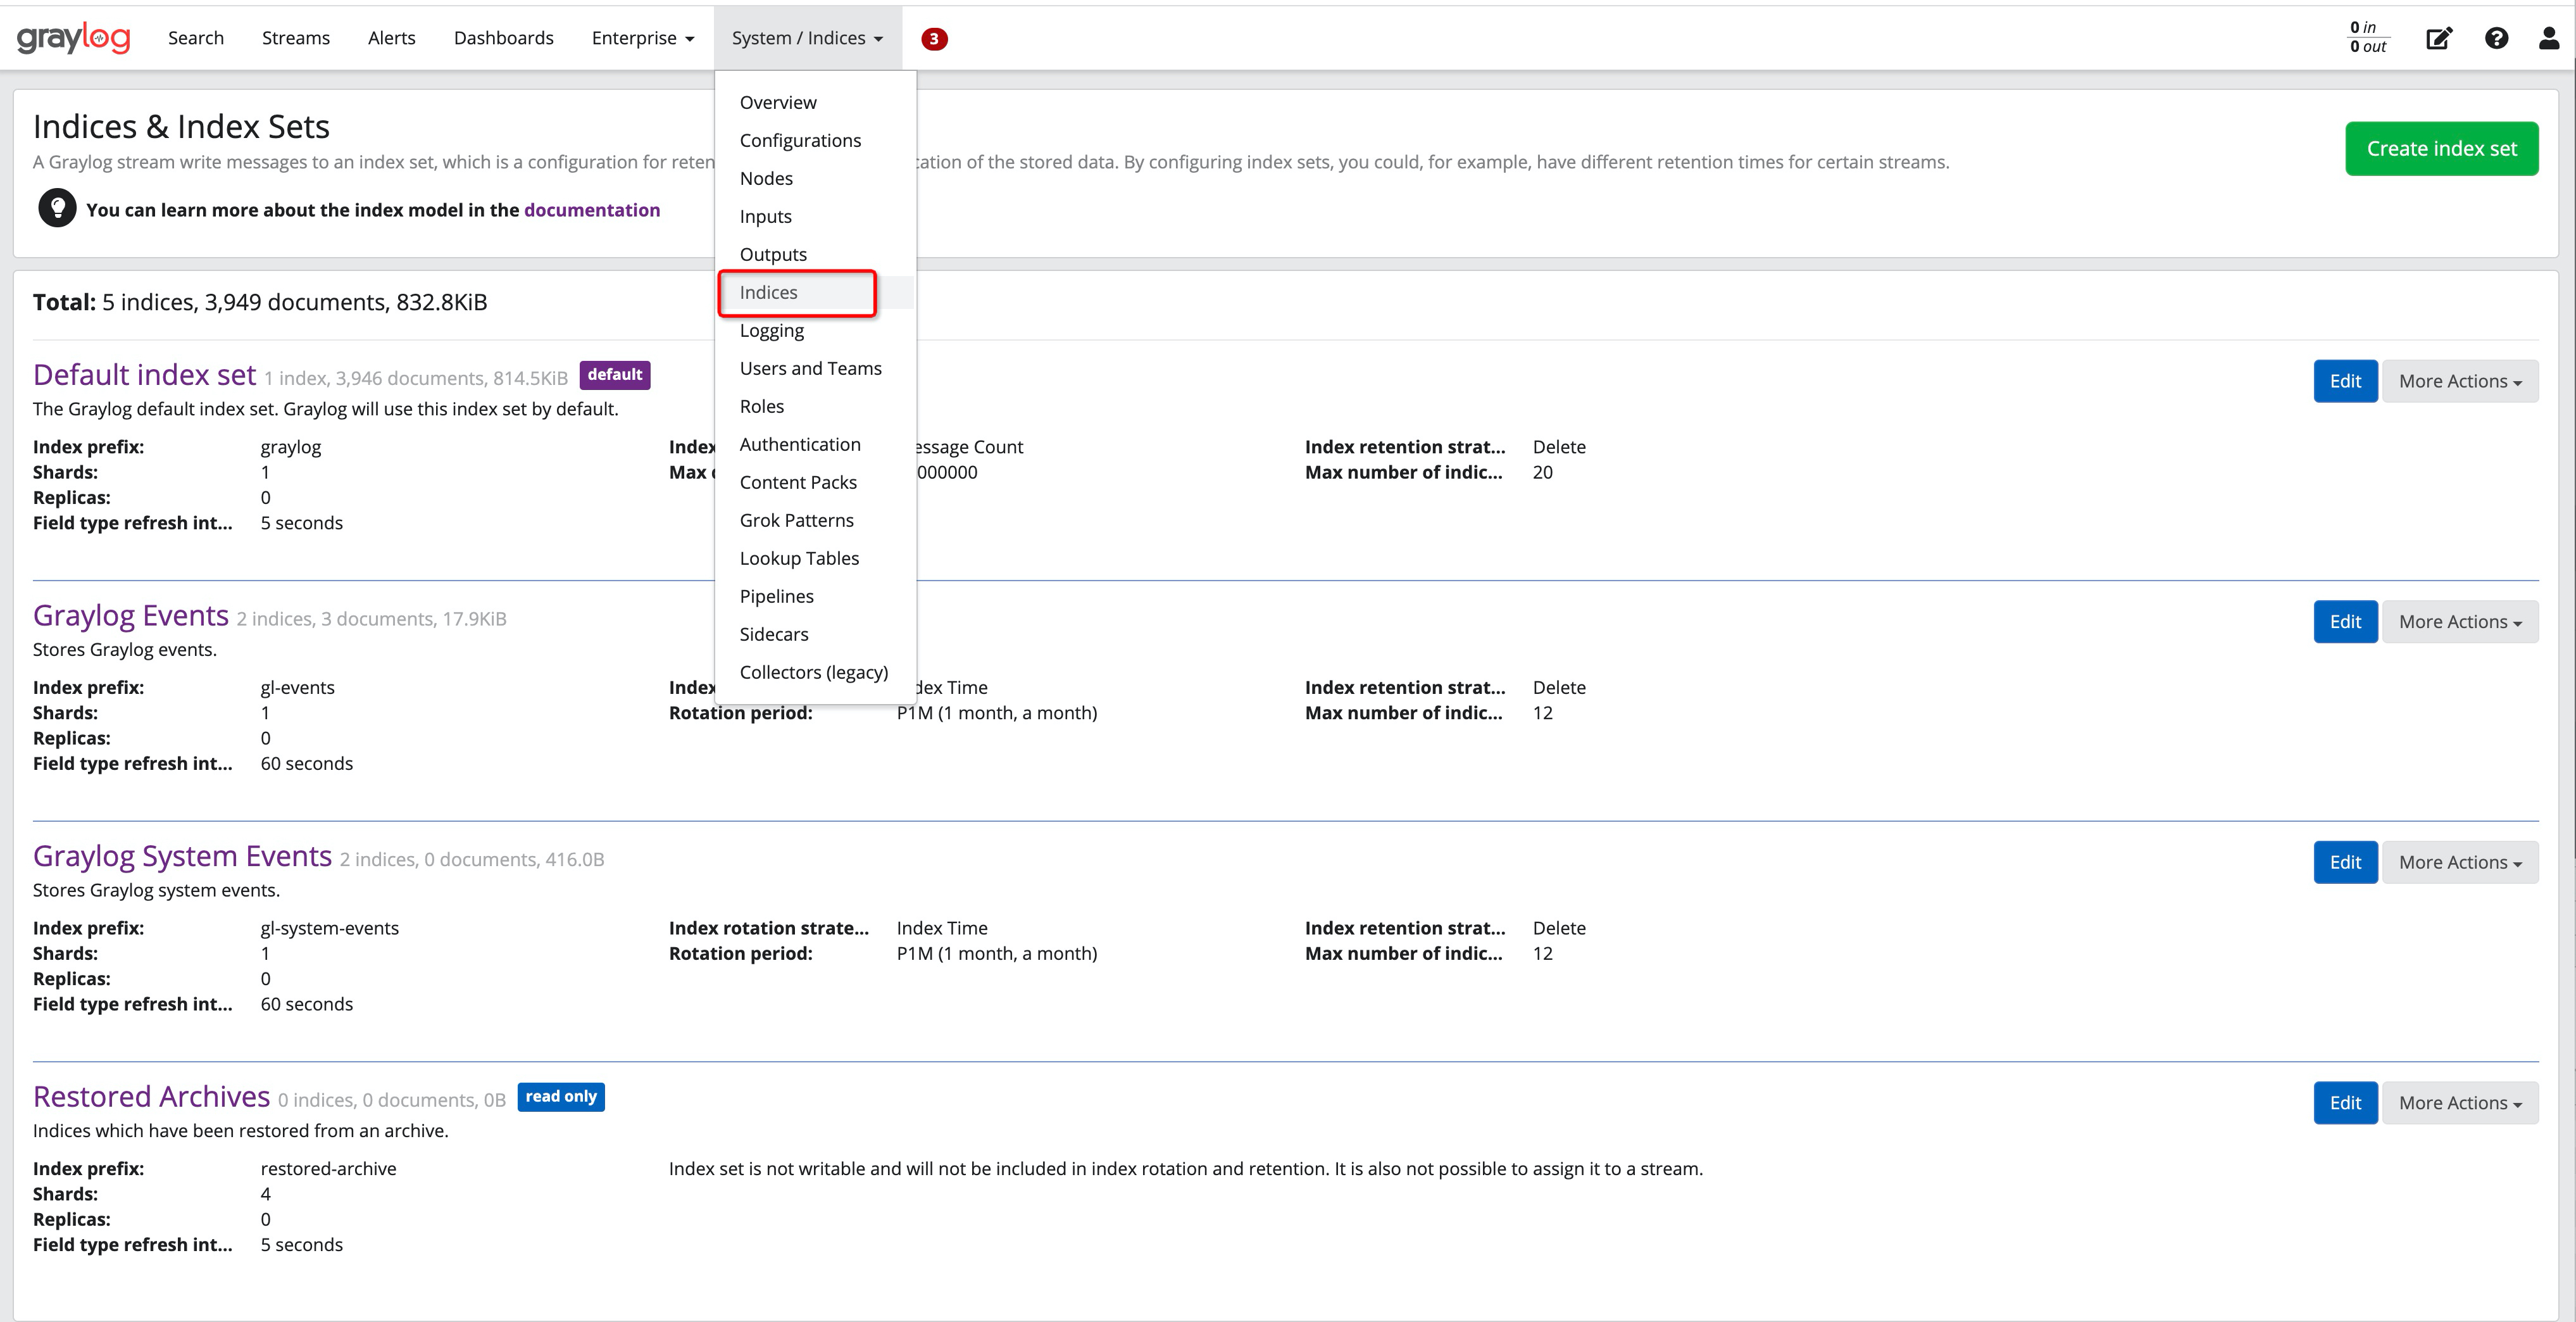The image size is (2576, 1322).
Task: Click the read only badge on Restored Archives
Action: click(x=561, y=1096)
